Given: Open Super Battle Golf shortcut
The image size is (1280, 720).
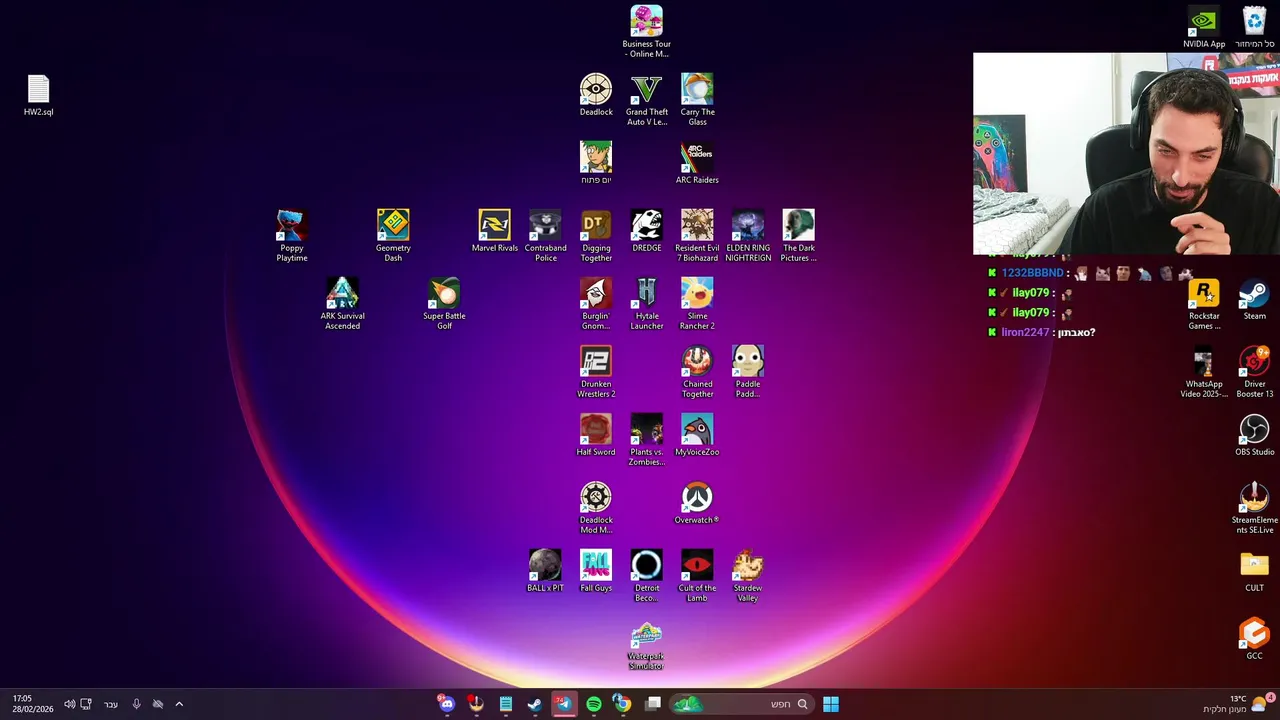Looking at the screenshot, I should tap(444, 303).
